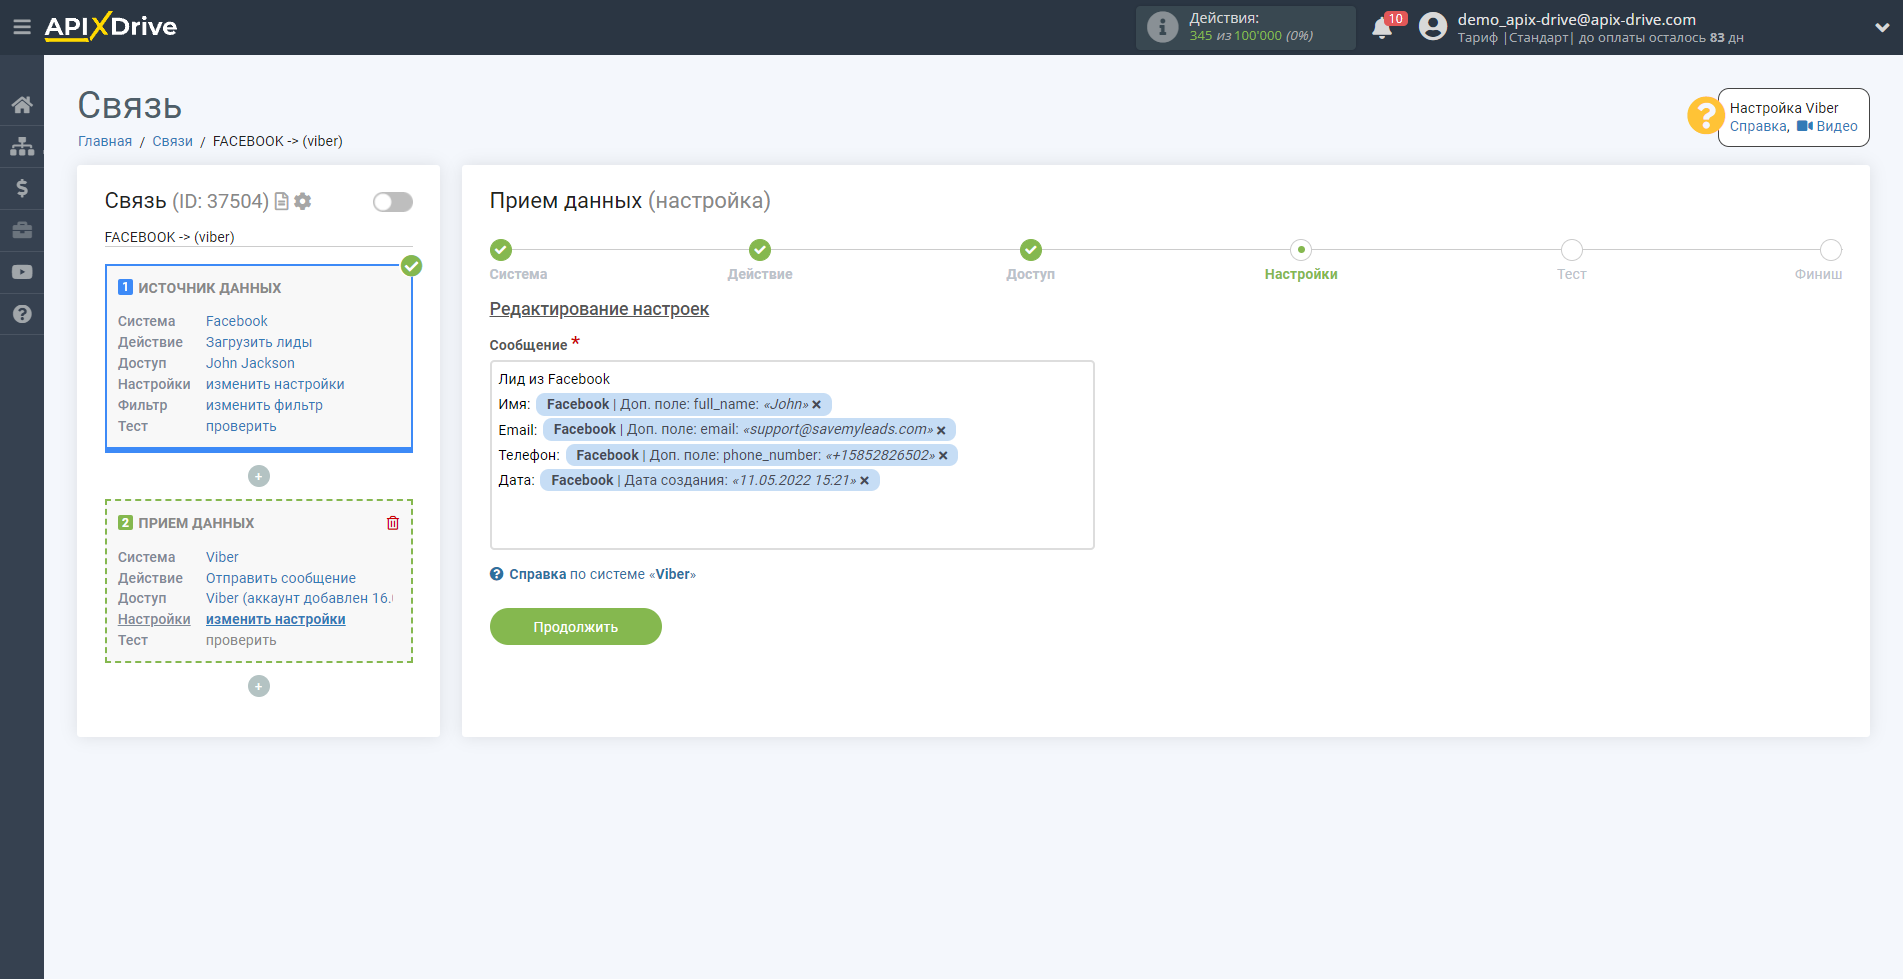Click the account email demo_apix-drive@apix-drive.com

[1576, 19]
